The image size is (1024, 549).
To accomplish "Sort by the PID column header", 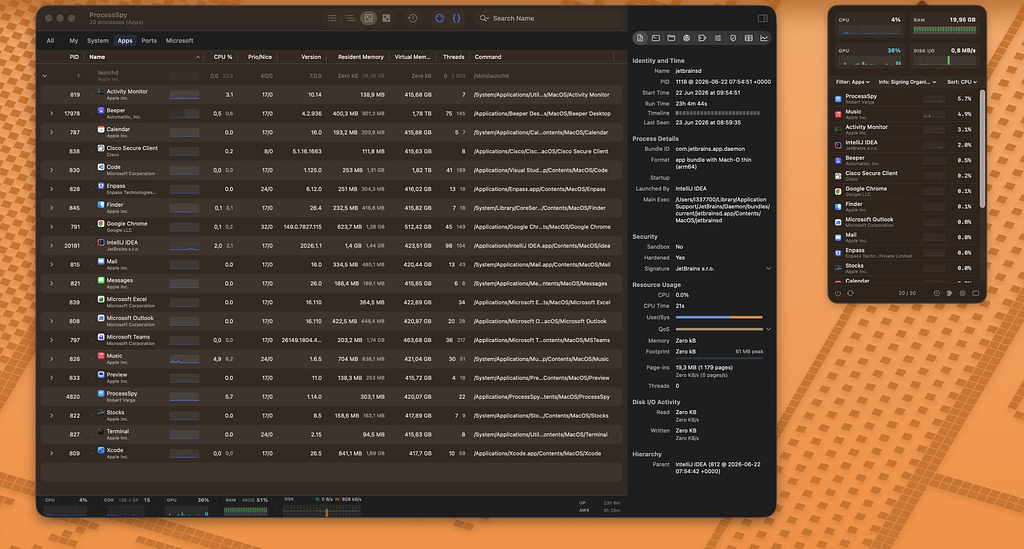I will tap(74, 57).
